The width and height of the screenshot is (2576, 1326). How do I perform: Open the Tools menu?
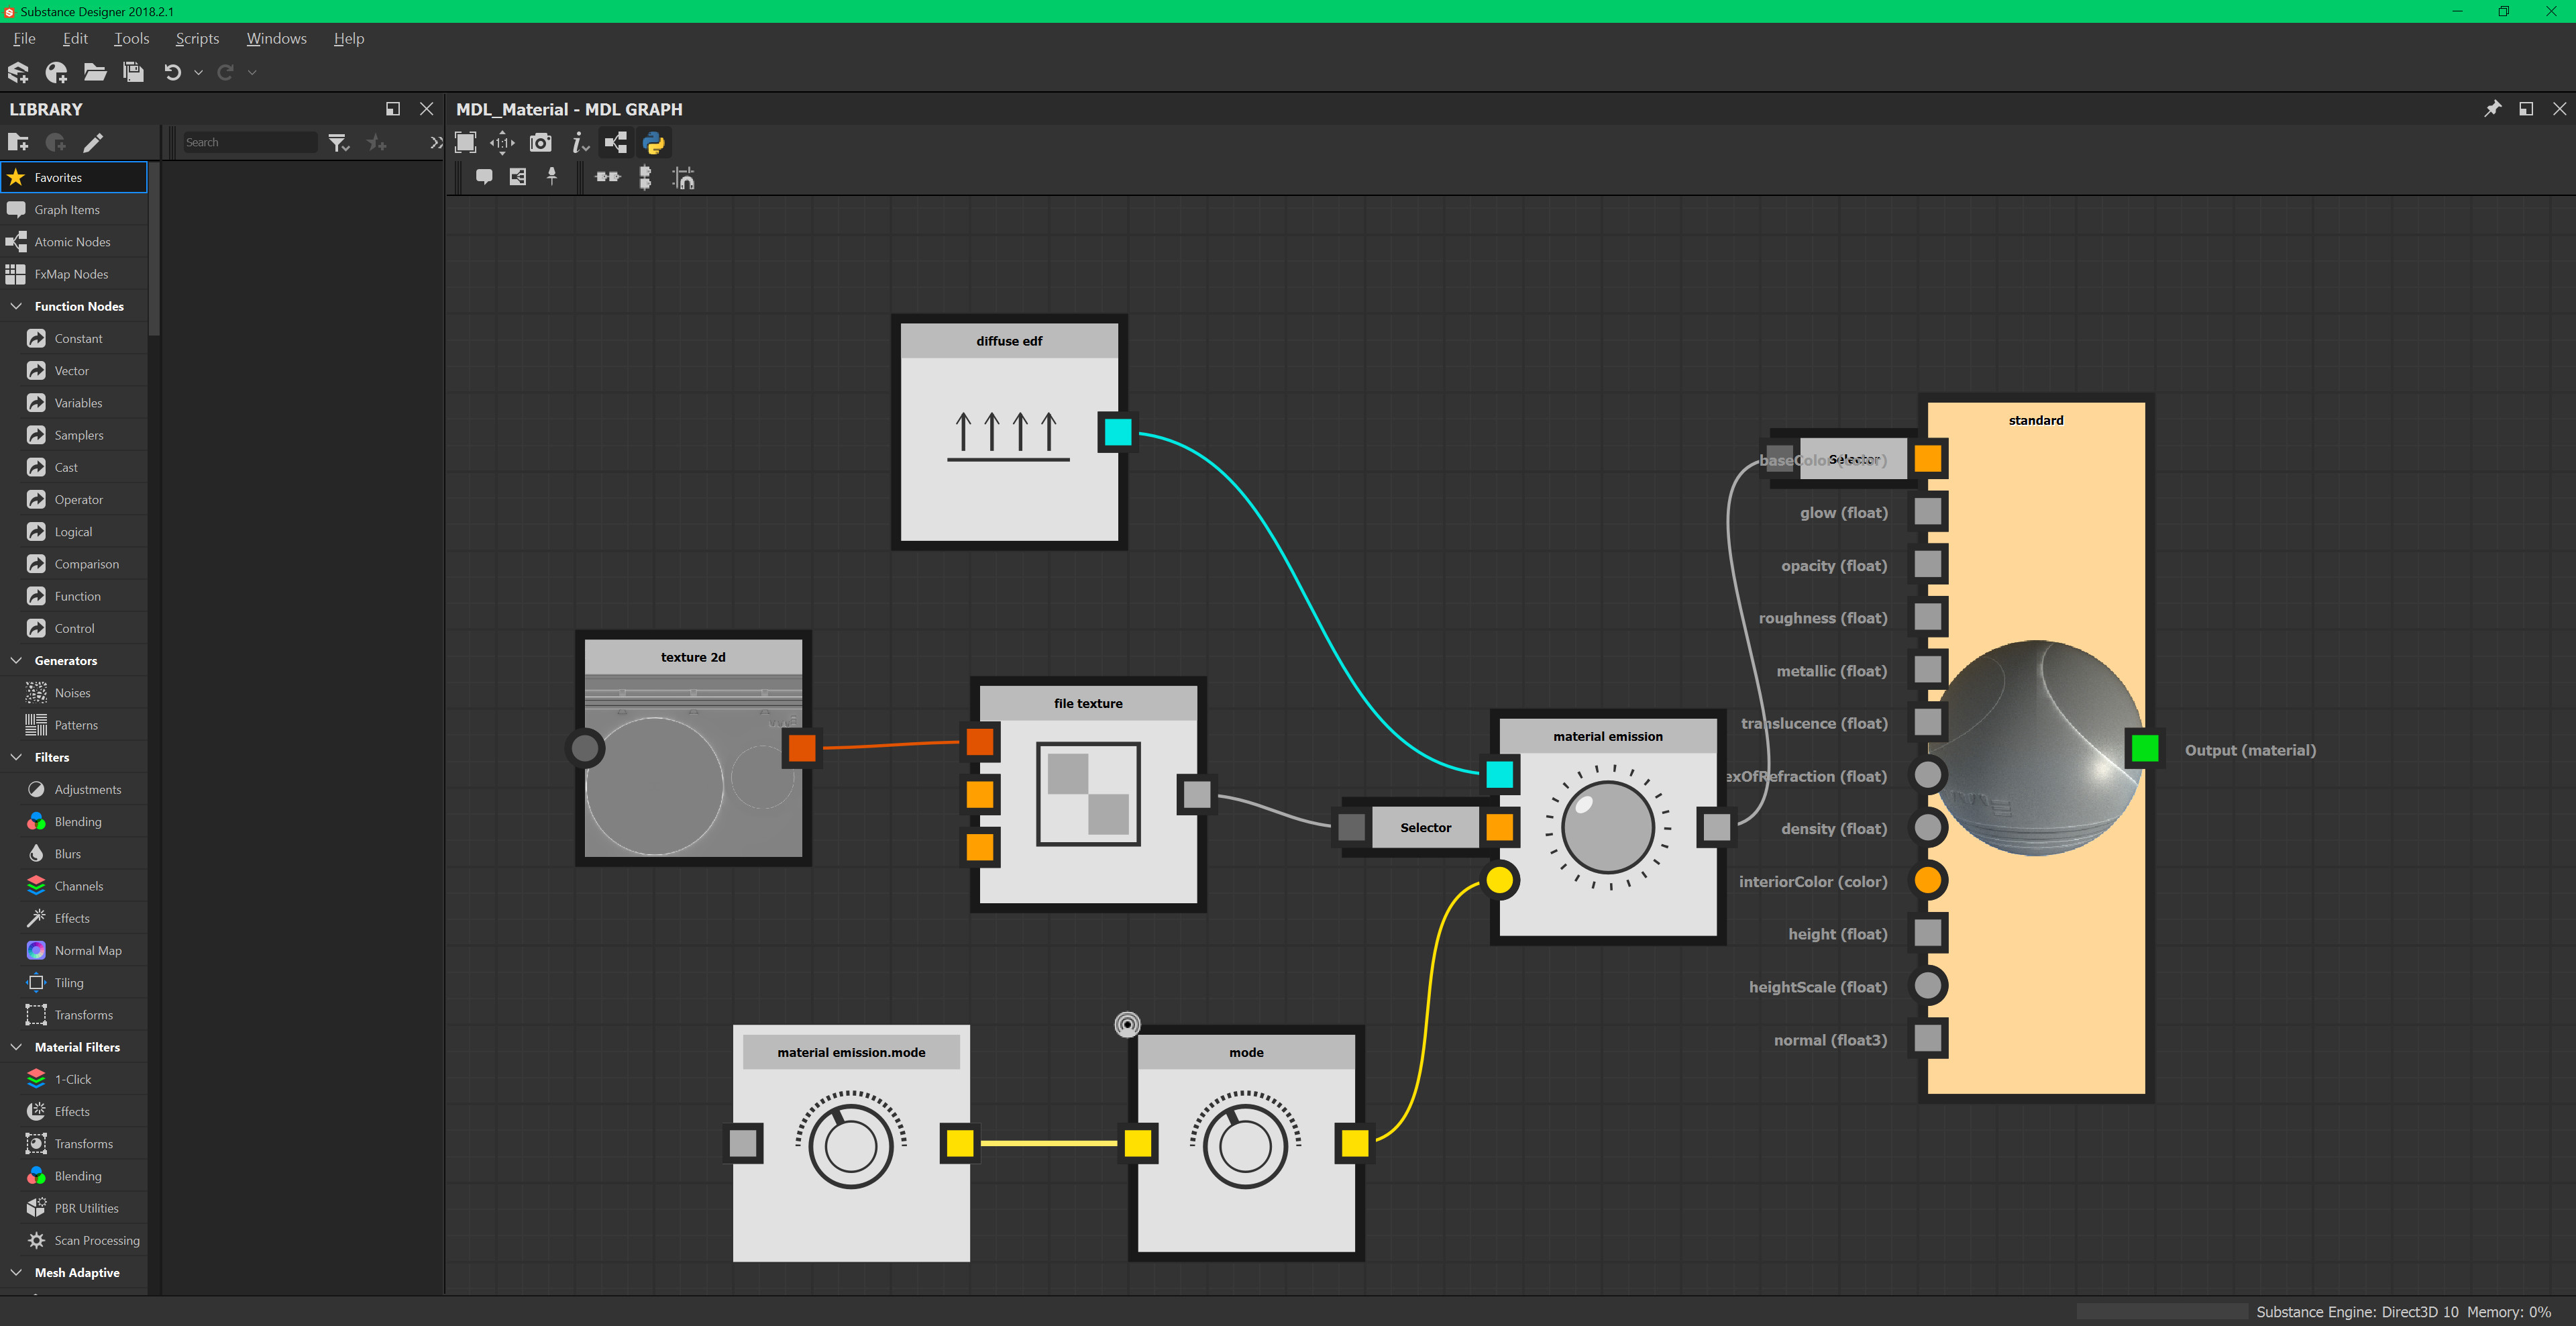[x=131, y=38]
